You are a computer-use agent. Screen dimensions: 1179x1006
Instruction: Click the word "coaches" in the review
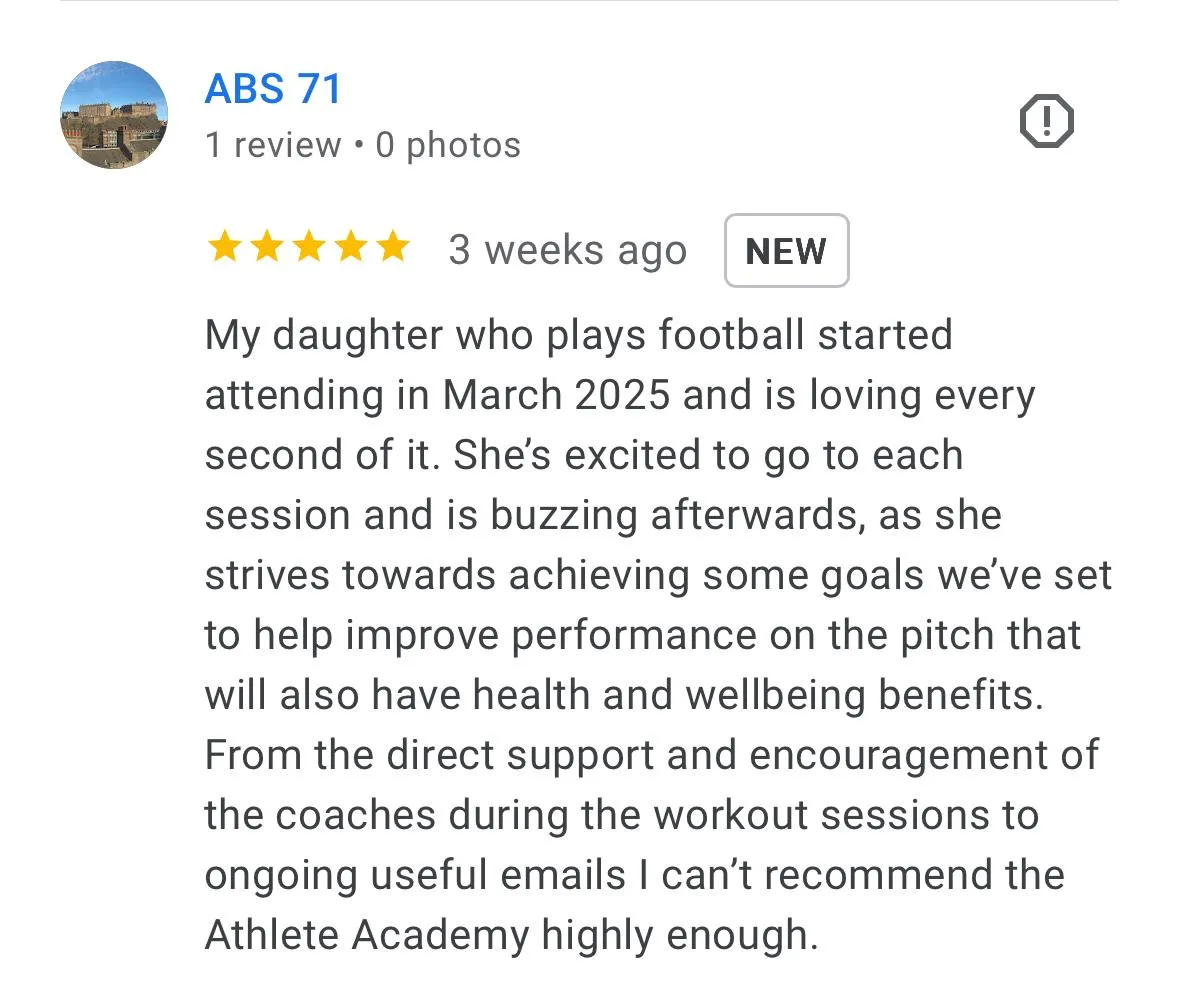click(355, 816)
